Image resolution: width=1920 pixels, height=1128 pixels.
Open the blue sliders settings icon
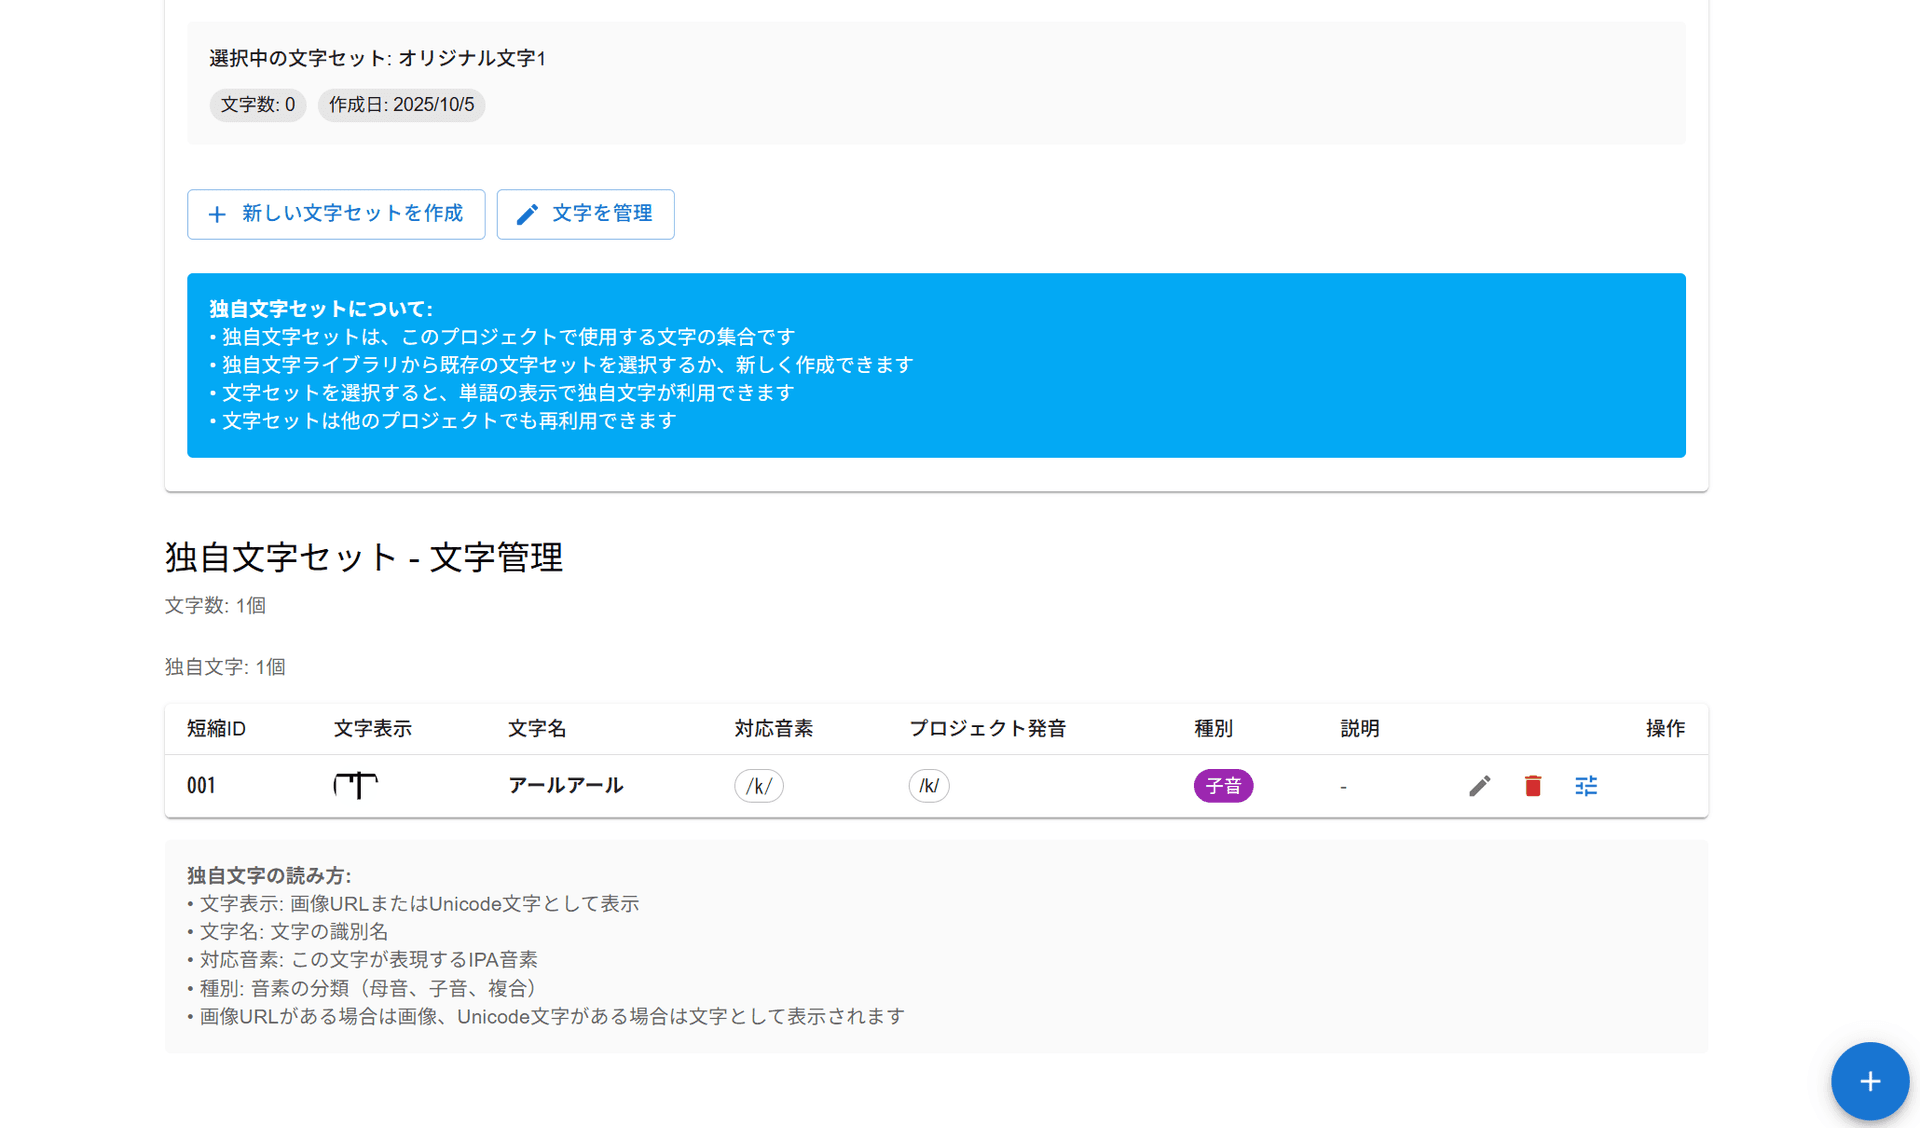pyautogui.click(x=1586, y=786)
